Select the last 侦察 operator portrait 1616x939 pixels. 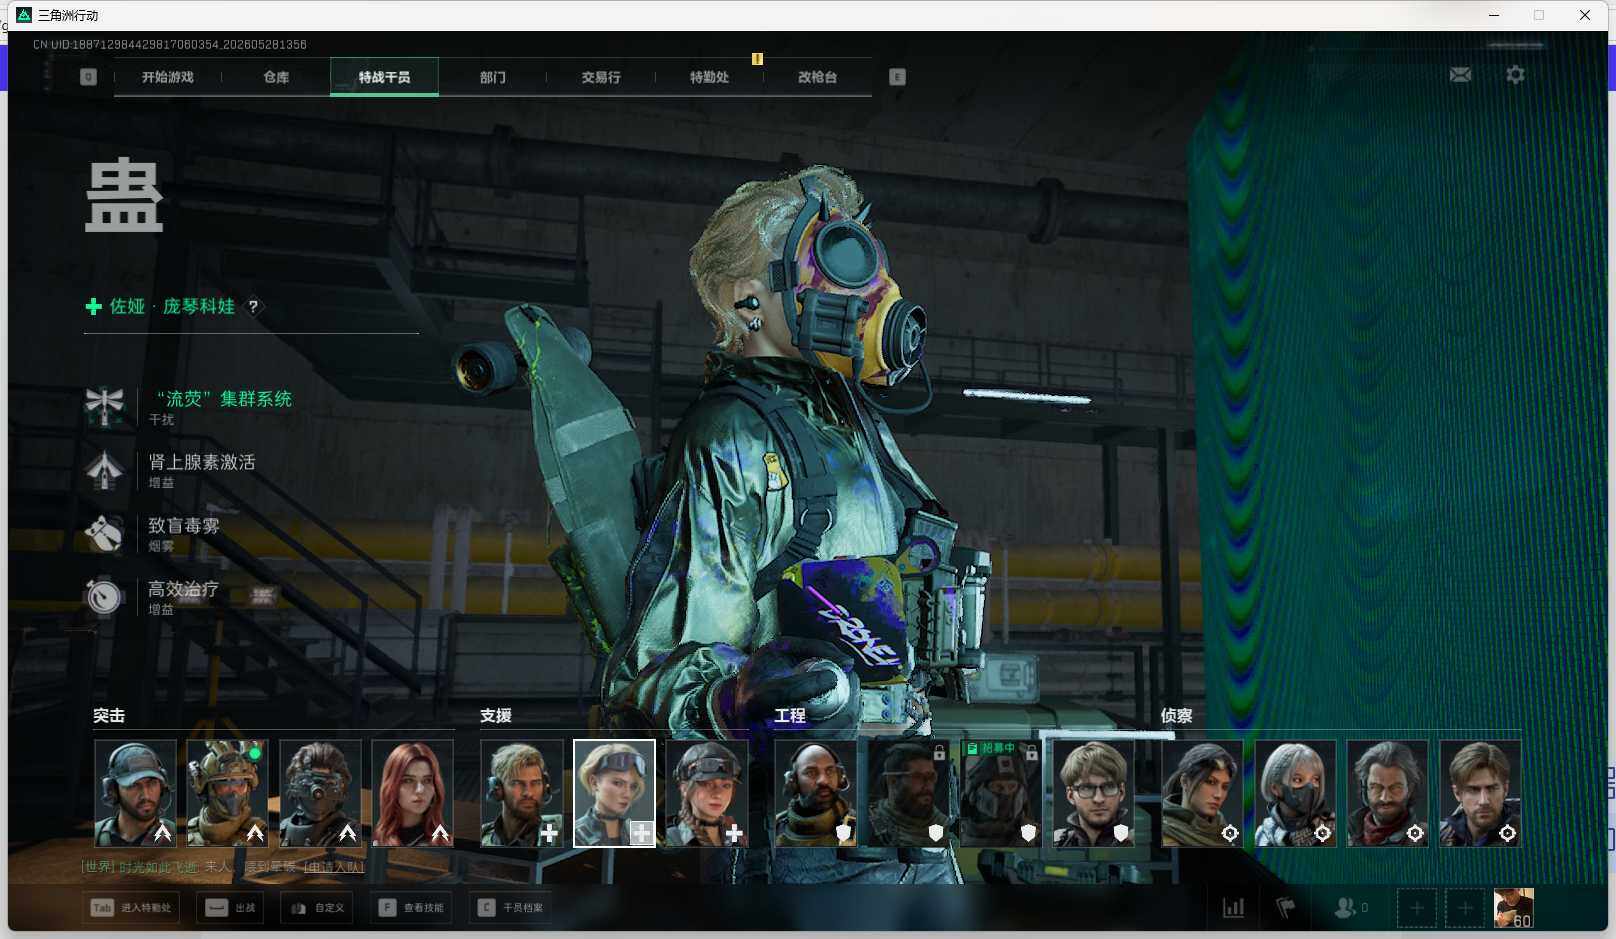tap(1480, 793)
